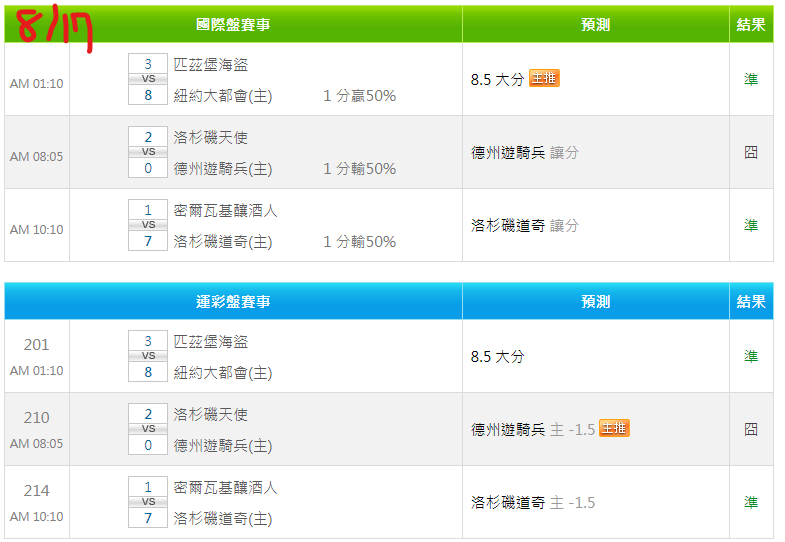Screen dimensions: 785x542
Task: Select 洛杉磯天使 in the international table
Action: [x=211, y=138]
